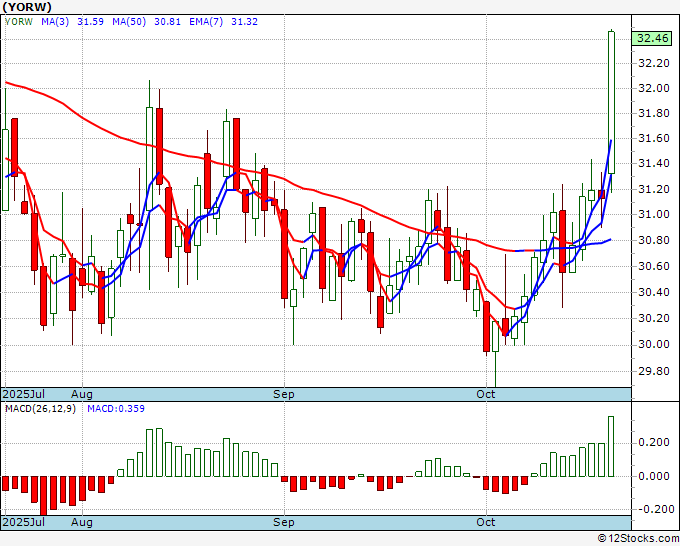
Task: Click the 31.80 price axis label
Action: pos(654,114)
